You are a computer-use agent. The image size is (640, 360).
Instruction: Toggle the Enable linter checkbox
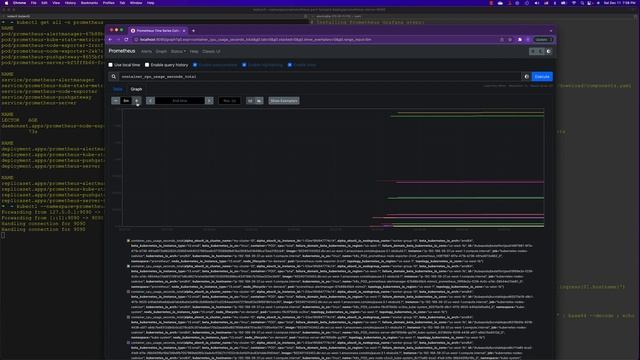point(290,65)
